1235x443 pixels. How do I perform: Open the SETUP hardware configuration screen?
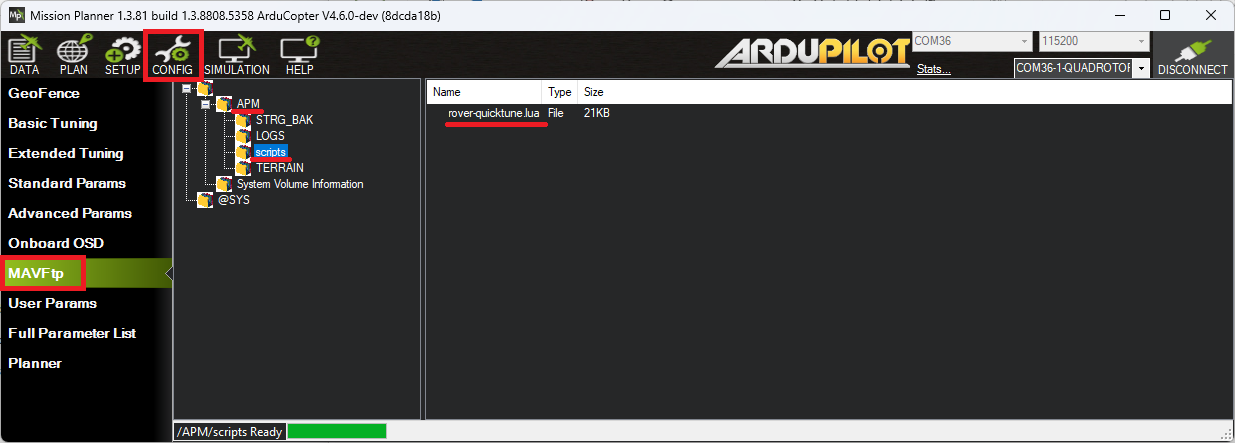click(x=123, y=56)
